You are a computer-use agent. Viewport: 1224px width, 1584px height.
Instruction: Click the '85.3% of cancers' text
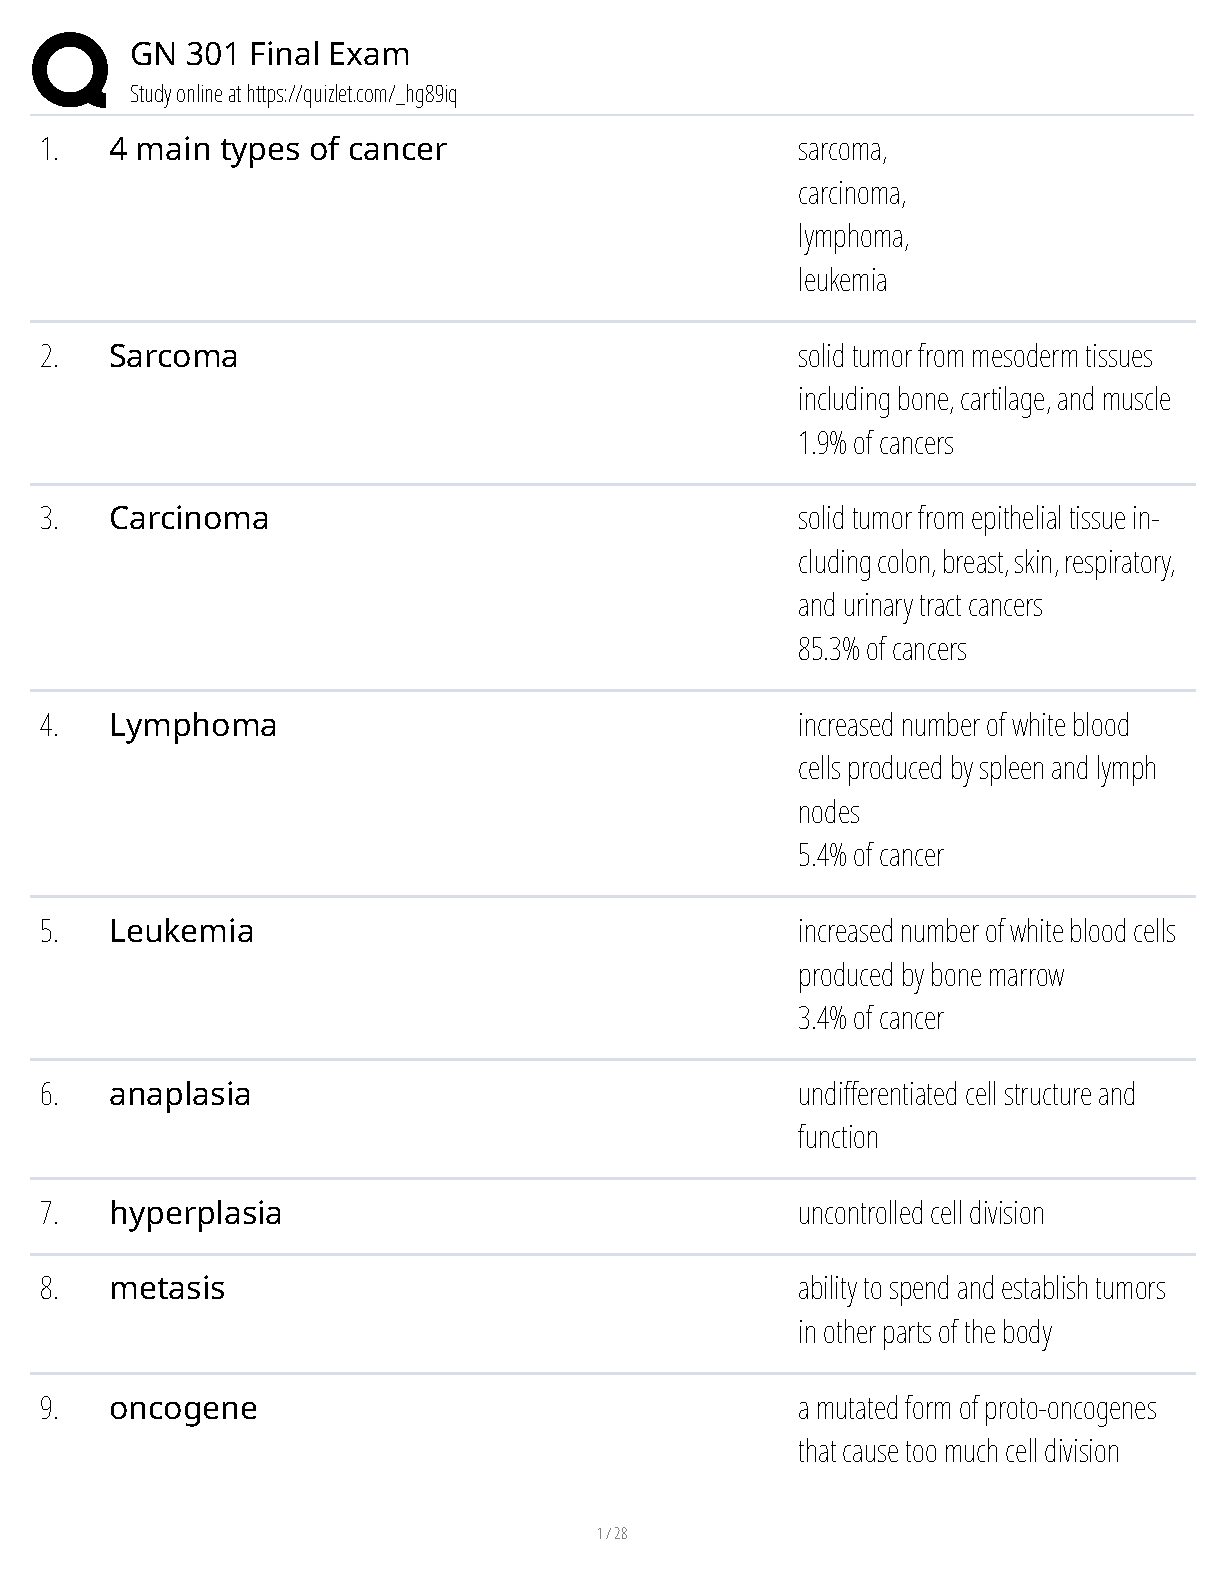[882, 649]
